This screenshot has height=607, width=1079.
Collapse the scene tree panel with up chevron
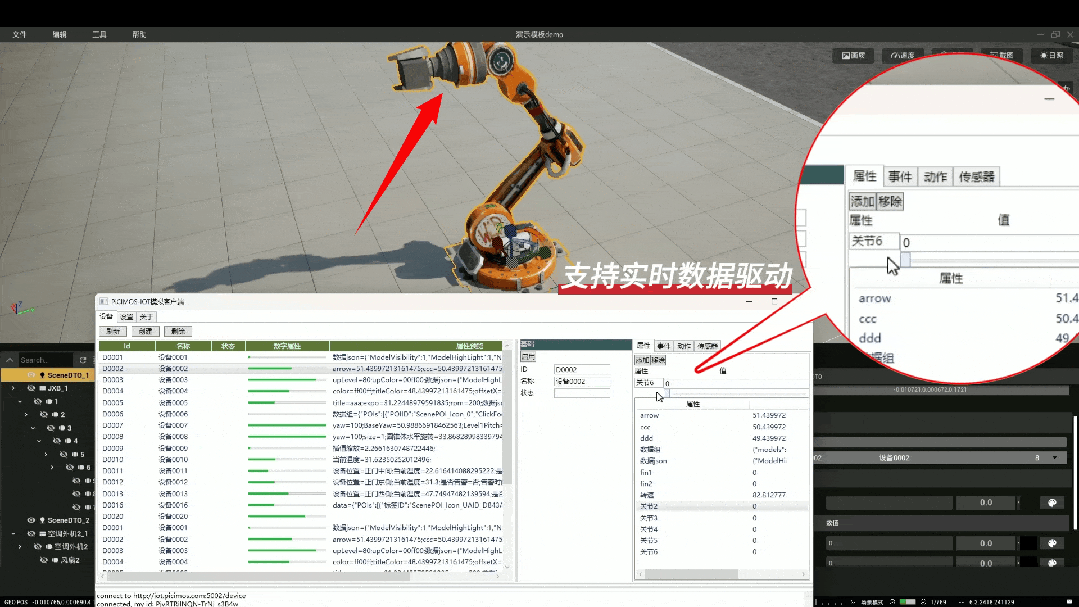pos(10,360)
